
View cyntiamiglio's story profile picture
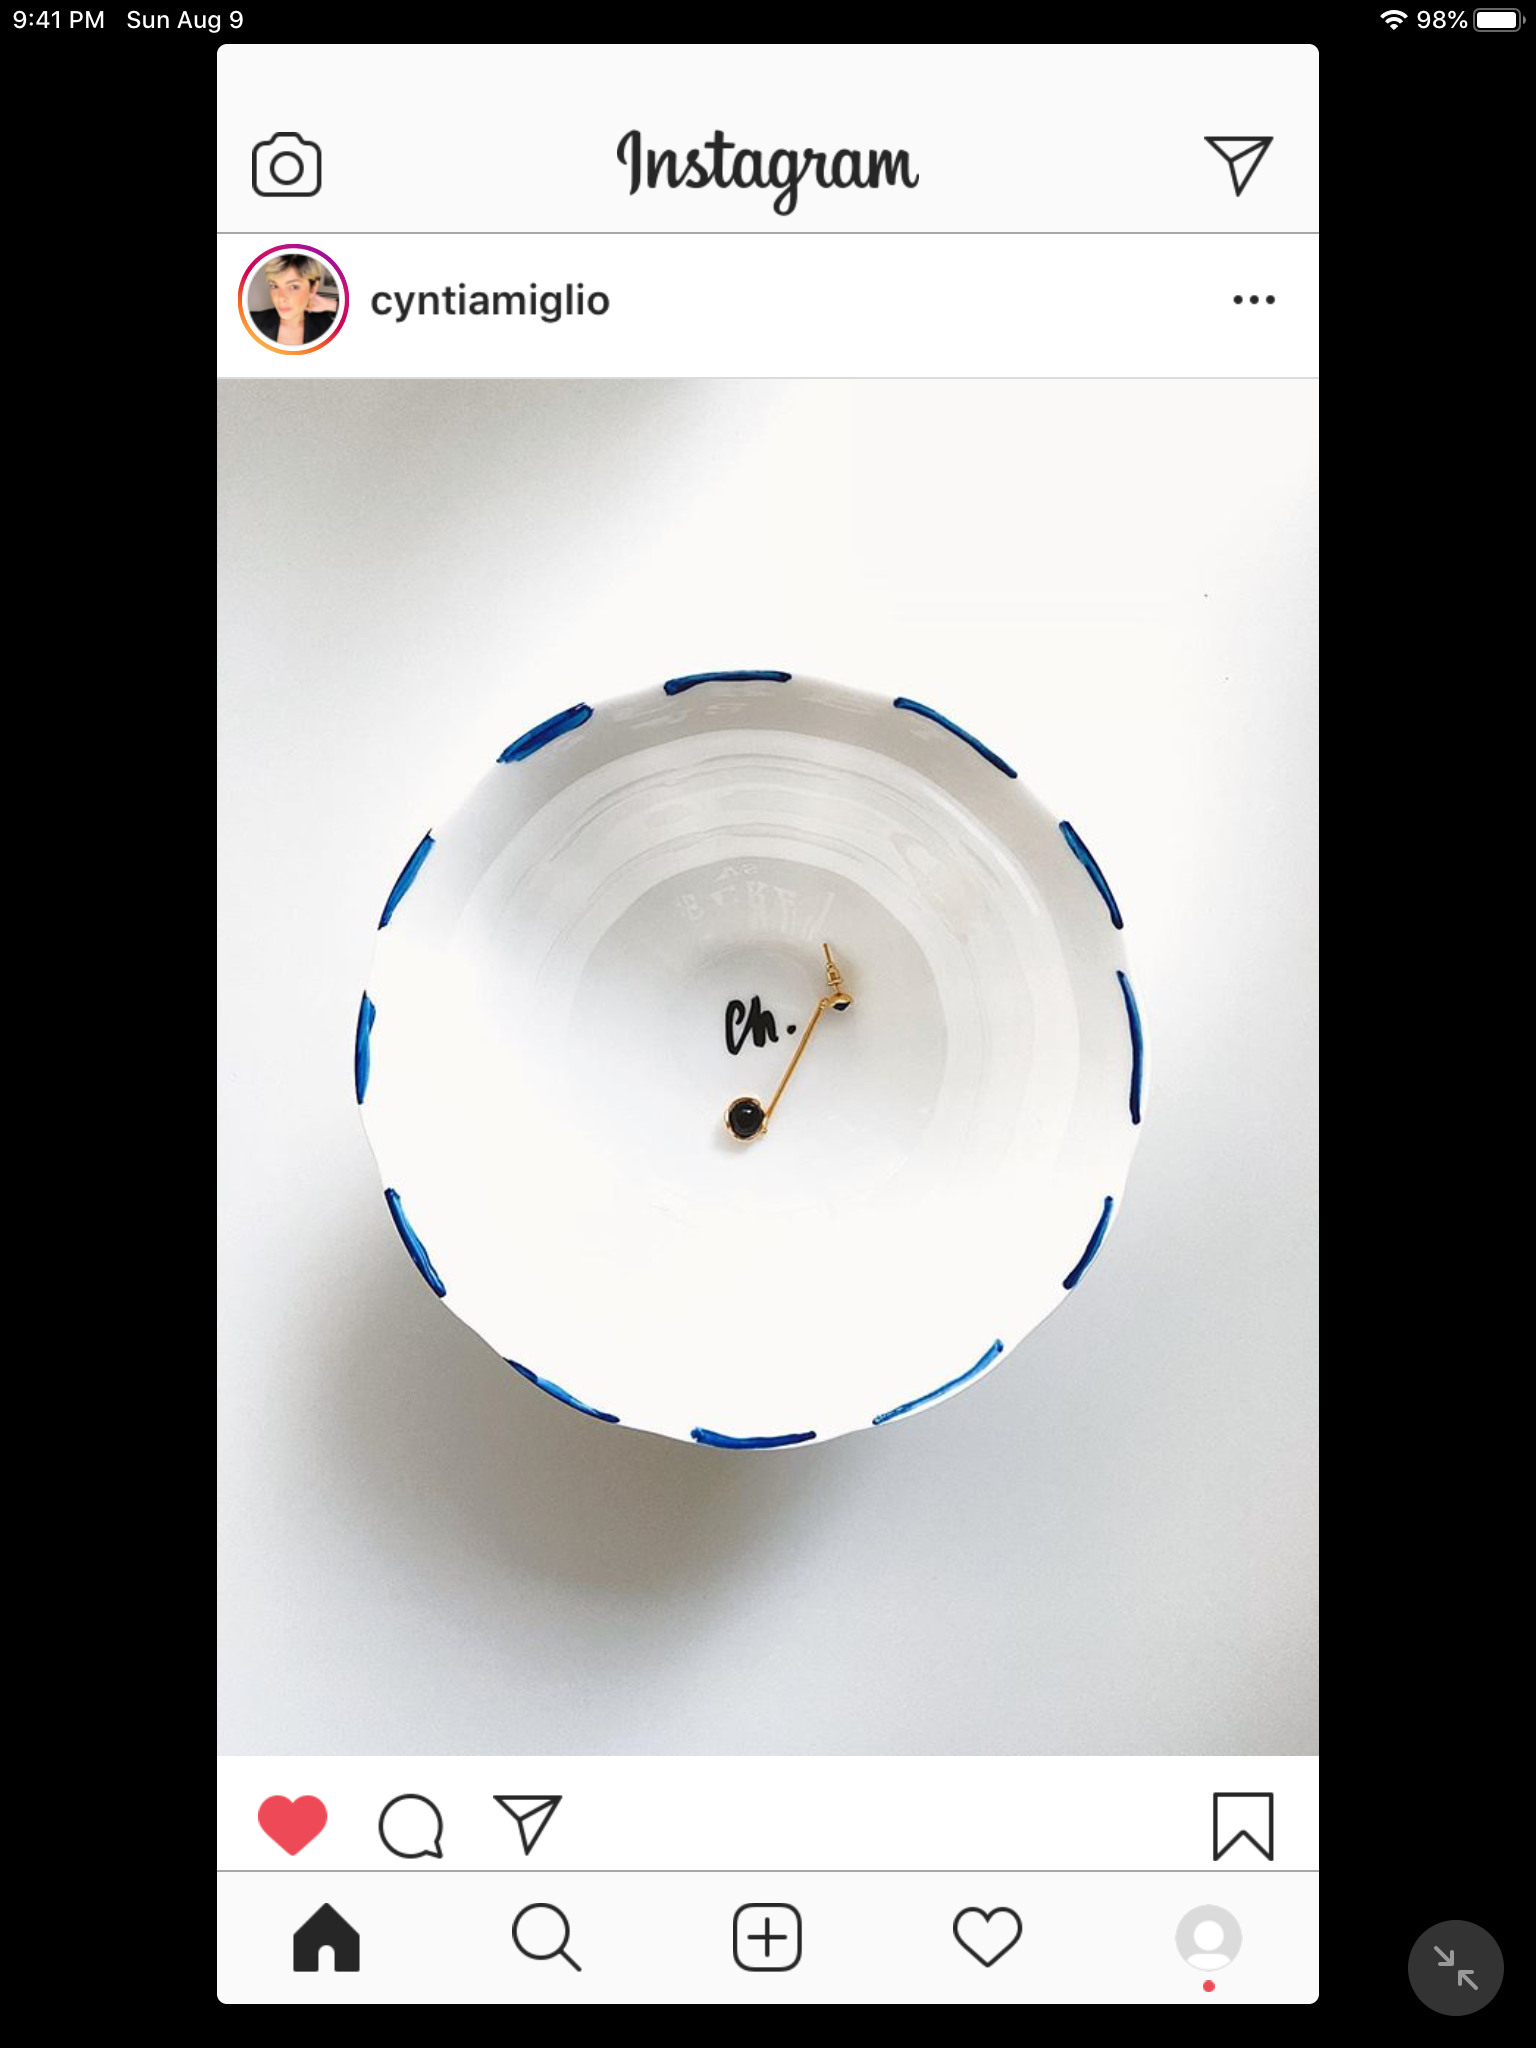pos(293,300)
